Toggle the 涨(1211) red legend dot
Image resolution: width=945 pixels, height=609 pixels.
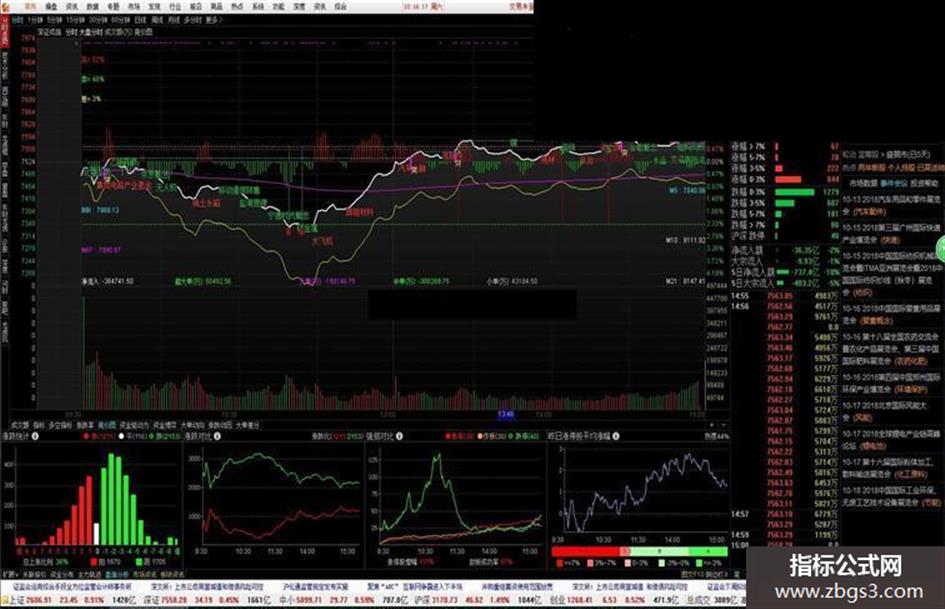pyautogui.click(x=86, y=436)
